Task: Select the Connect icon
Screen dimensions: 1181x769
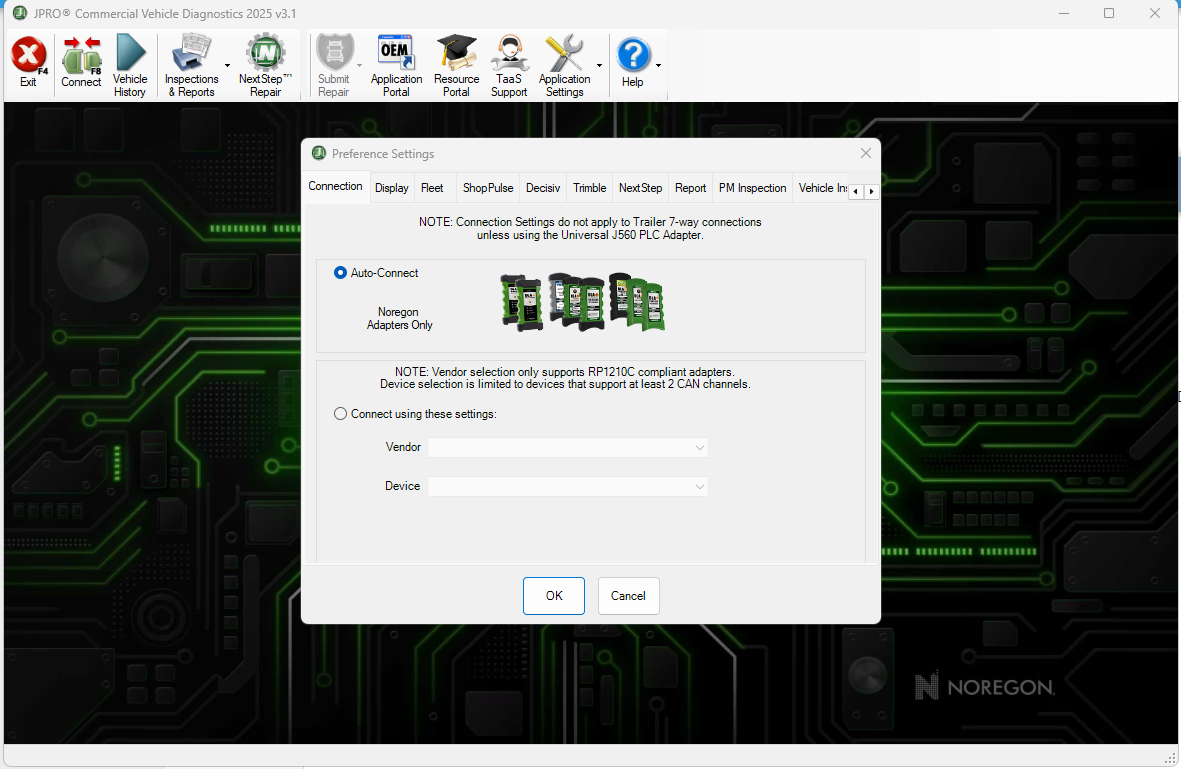Action: coord(80,63)
